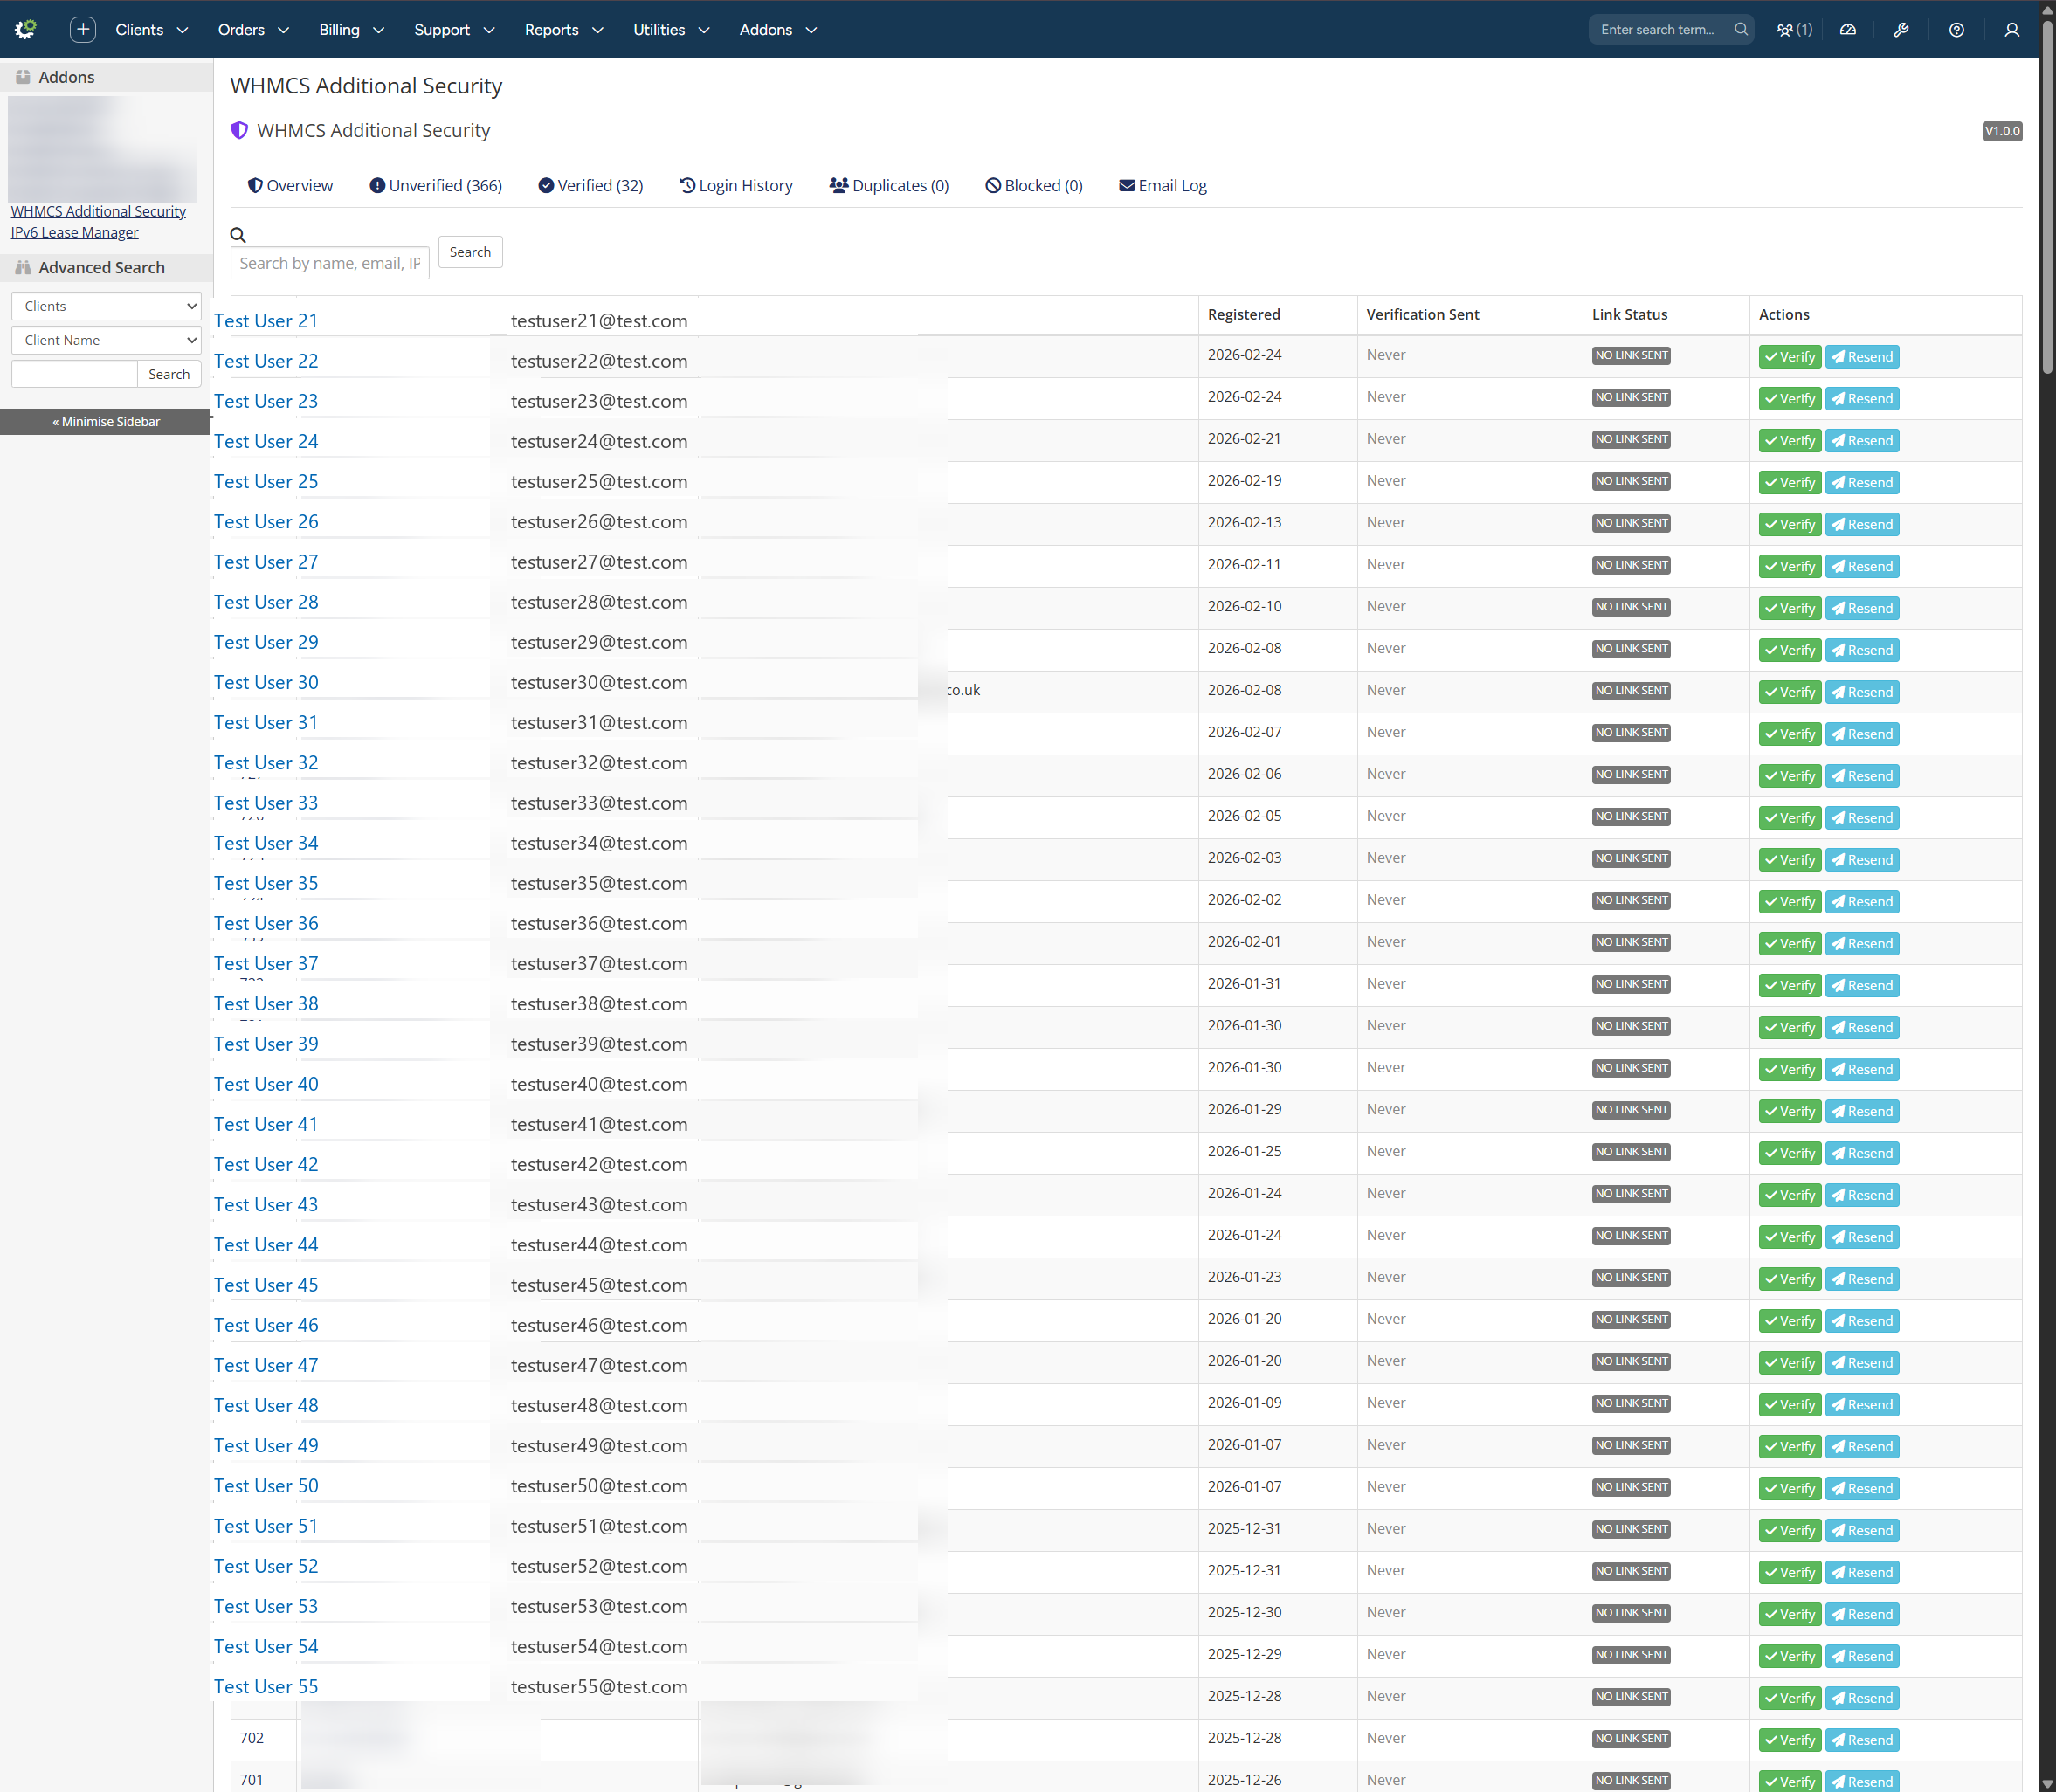Switch to the Unverified (366) tab
This screenshot has width=2056, height=1792.
[x=435, y=185]
